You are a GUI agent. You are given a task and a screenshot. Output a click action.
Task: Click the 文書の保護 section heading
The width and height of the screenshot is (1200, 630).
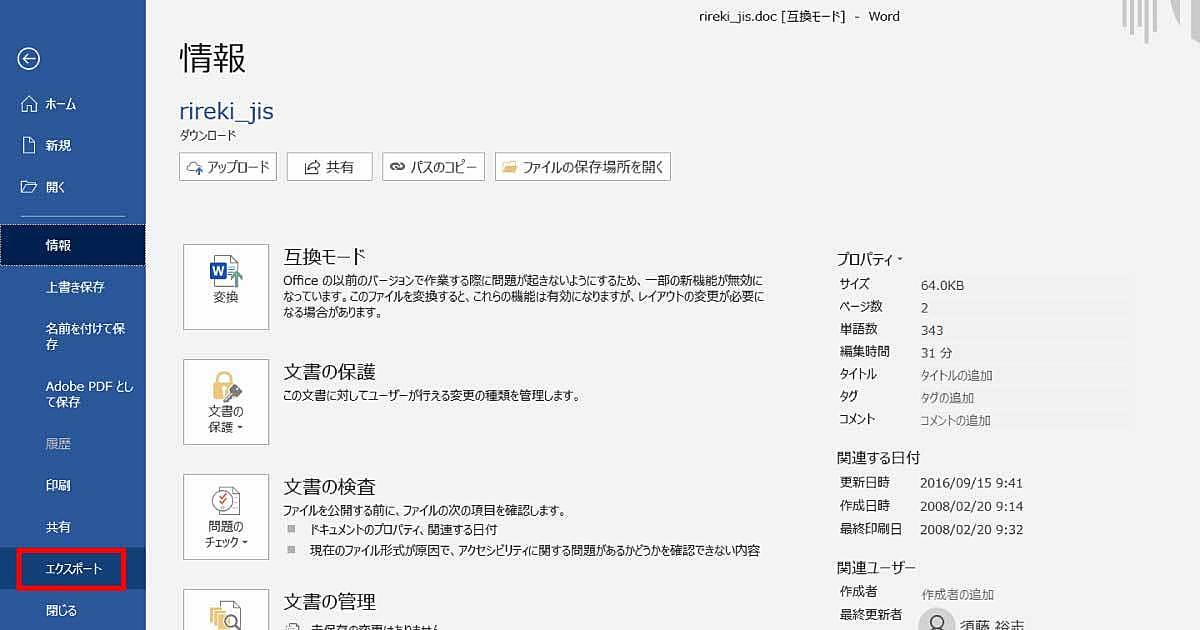coord(329,372)
